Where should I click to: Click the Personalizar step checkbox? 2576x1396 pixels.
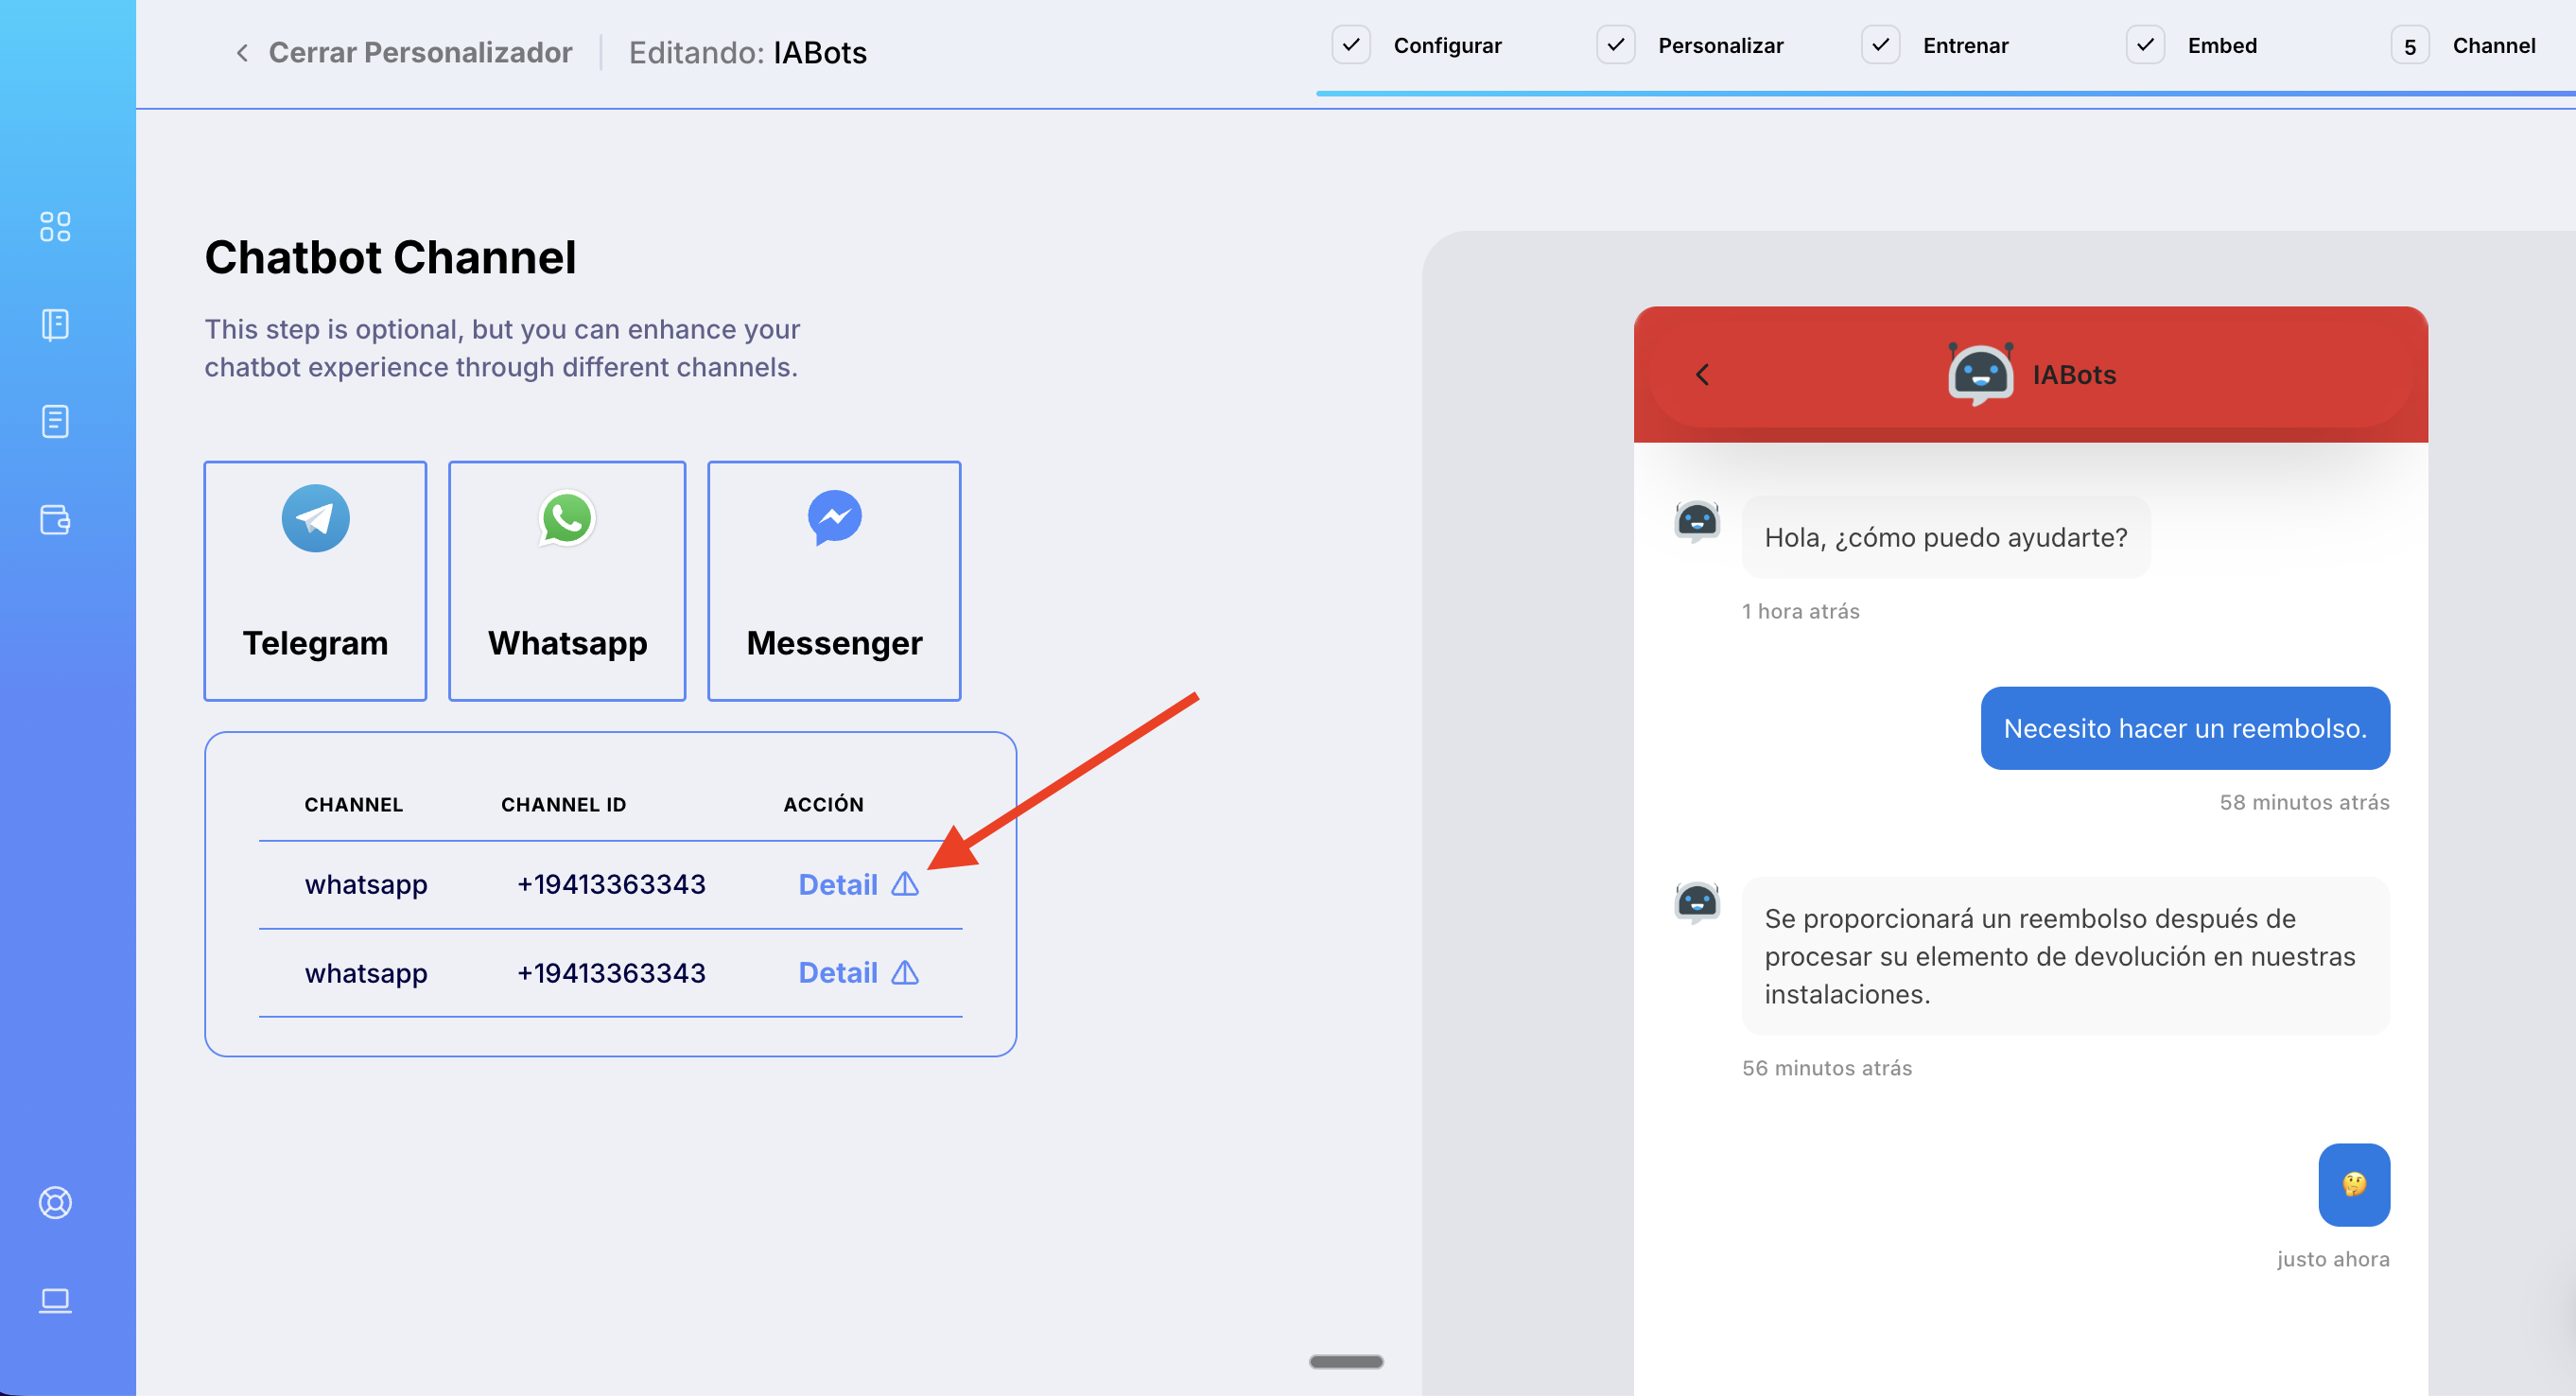pos(1615,45)
